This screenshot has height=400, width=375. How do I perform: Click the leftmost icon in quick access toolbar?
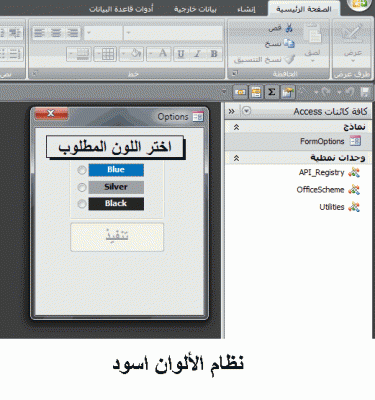240,92
